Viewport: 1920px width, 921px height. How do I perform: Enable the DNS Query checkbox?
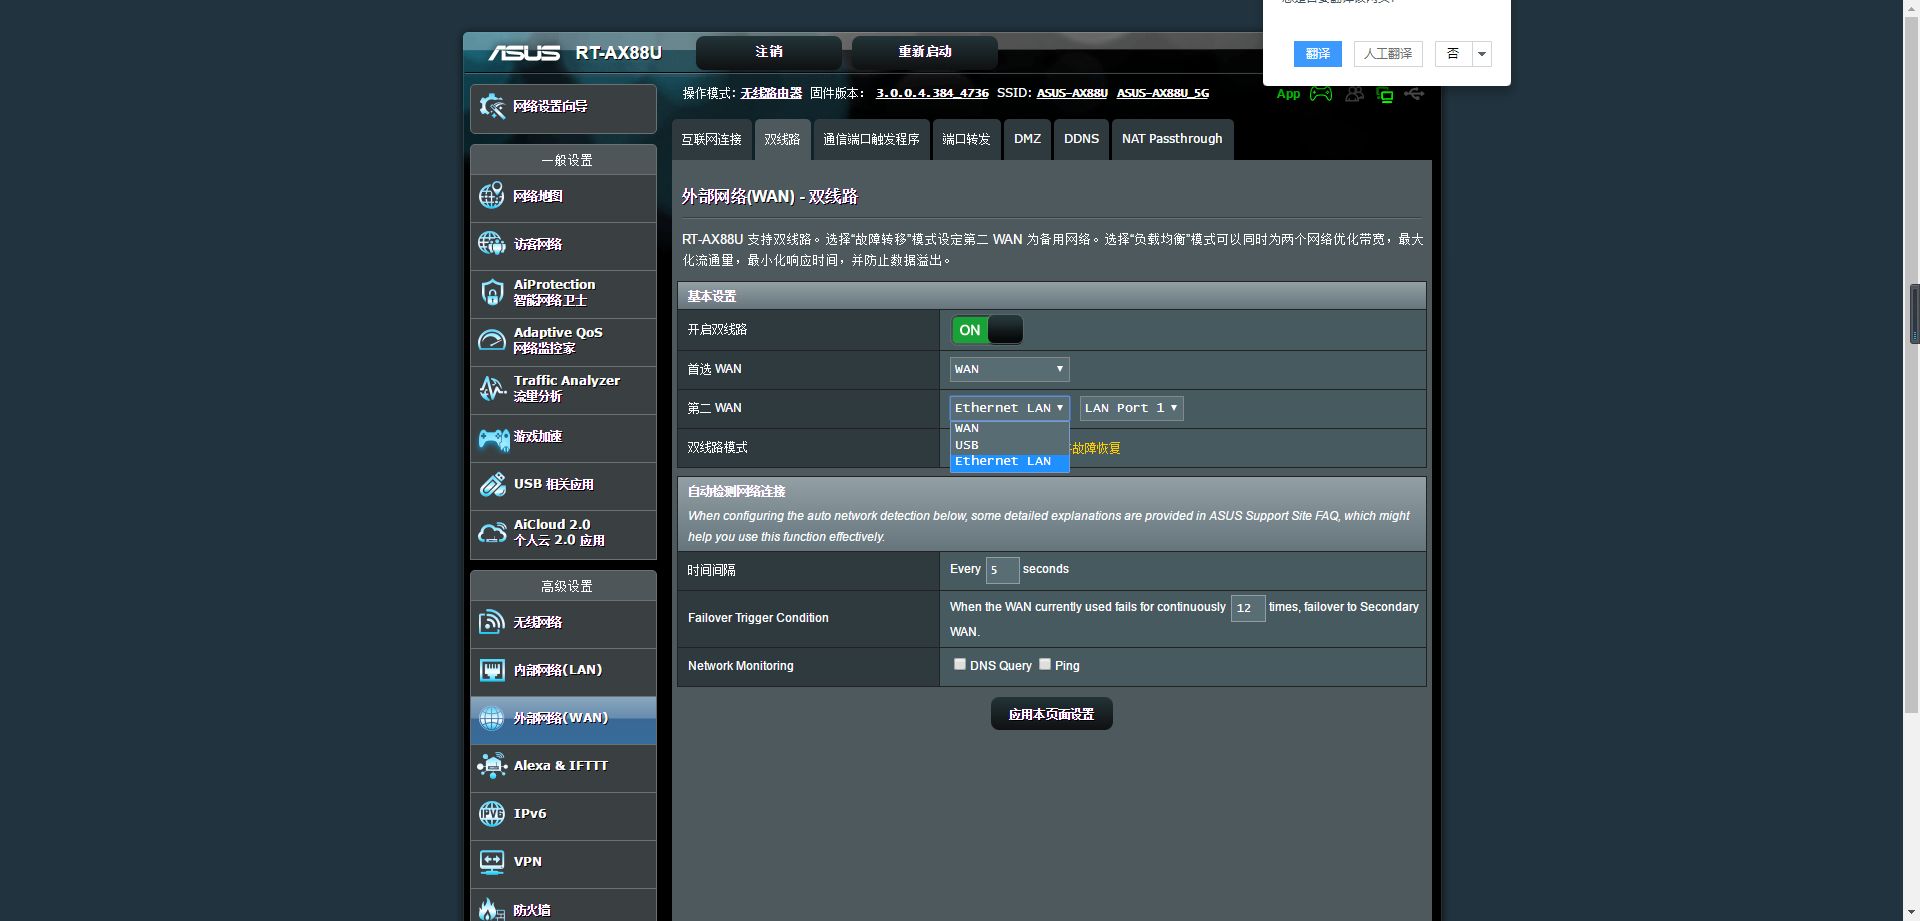point(960,664)
